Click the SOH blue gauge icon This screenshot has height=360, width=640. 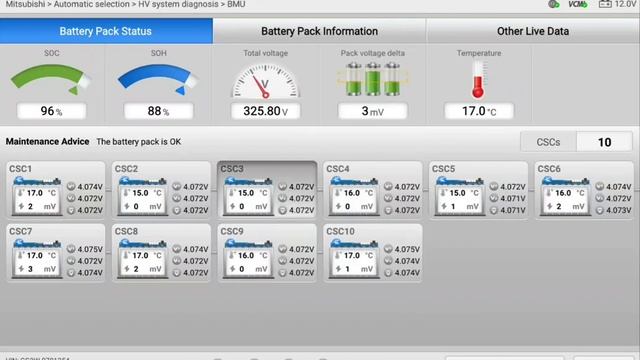(x=157, y=79)
